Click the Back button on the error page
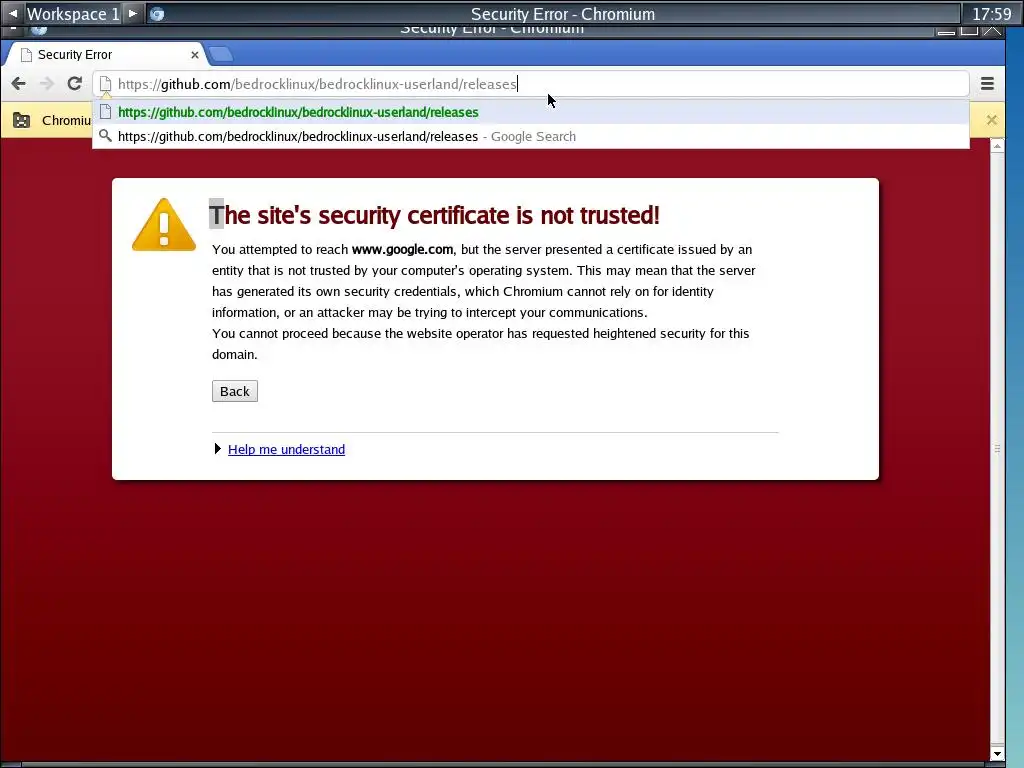This screenshot has width=1024, height=768. pyautogui.click(x=234, y=391)
